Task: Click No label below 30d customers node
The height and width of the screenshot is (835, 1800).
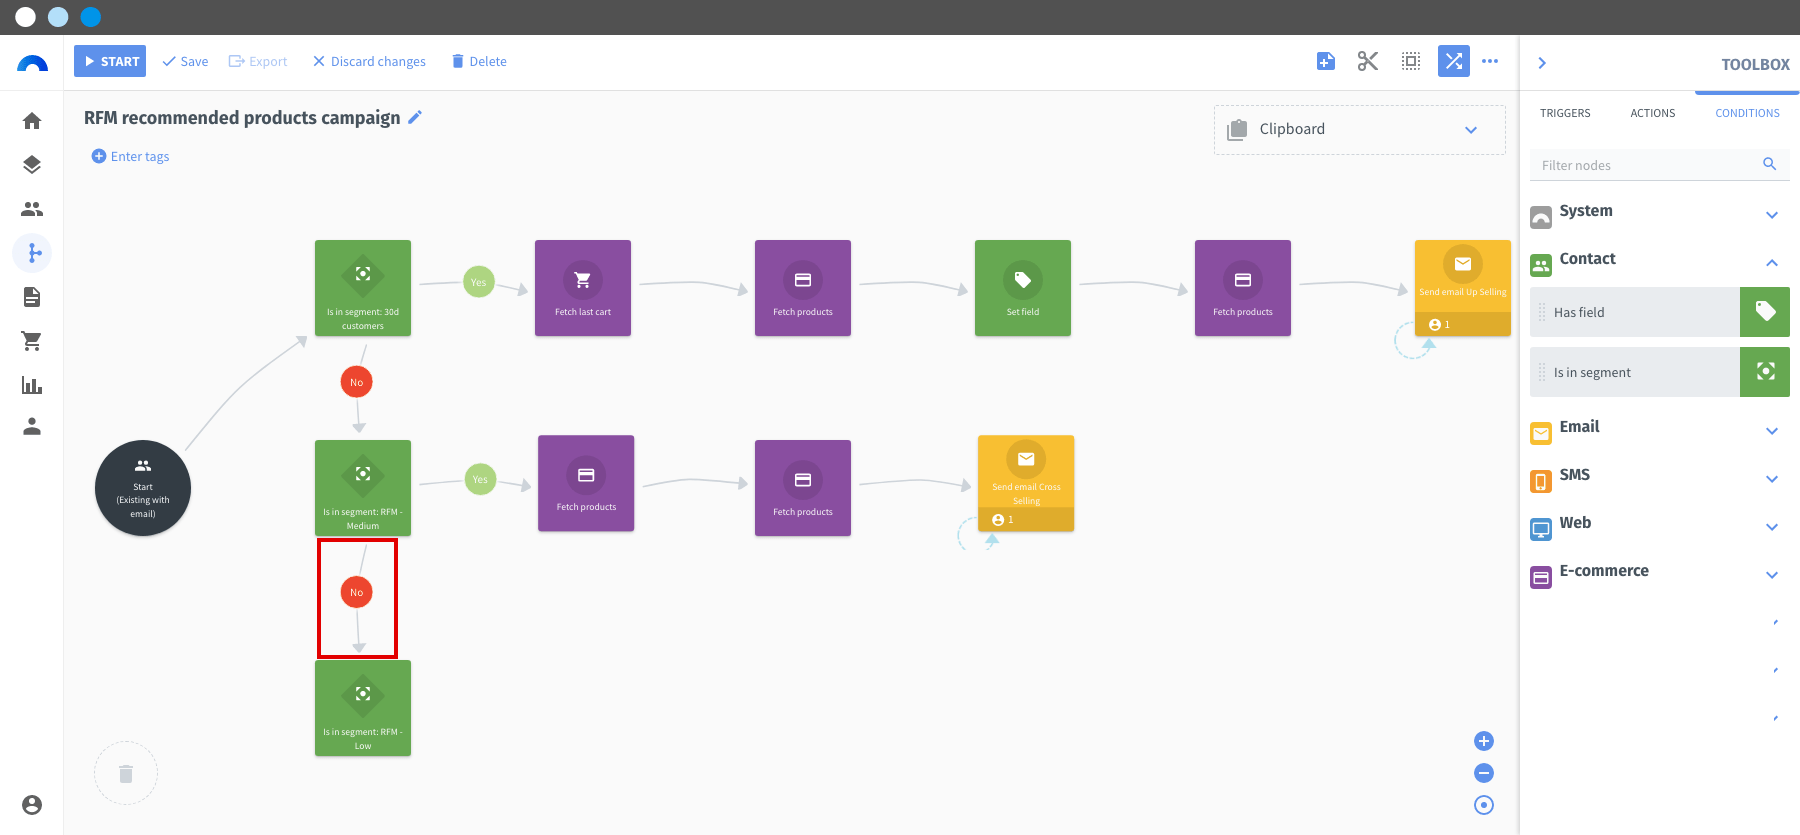Action: point(357,382)
